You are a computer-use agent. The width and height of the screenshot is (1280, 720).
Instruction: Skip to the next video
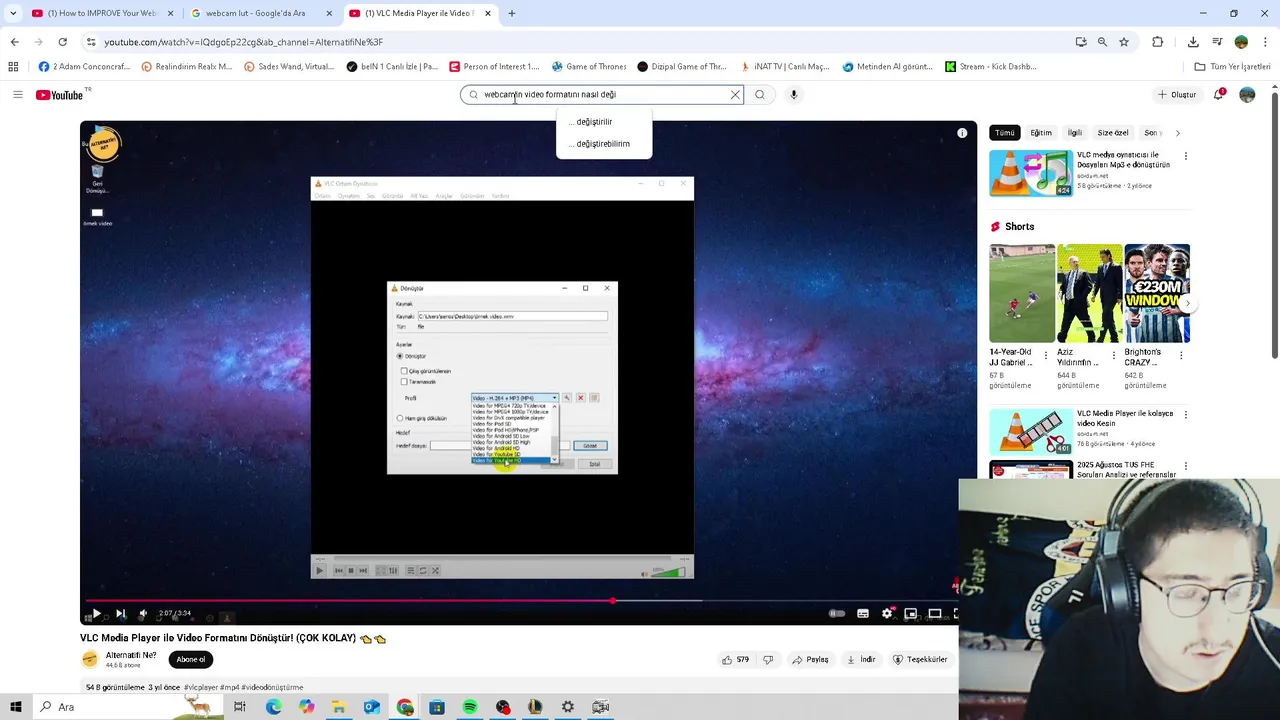click(x=120, y=613)
